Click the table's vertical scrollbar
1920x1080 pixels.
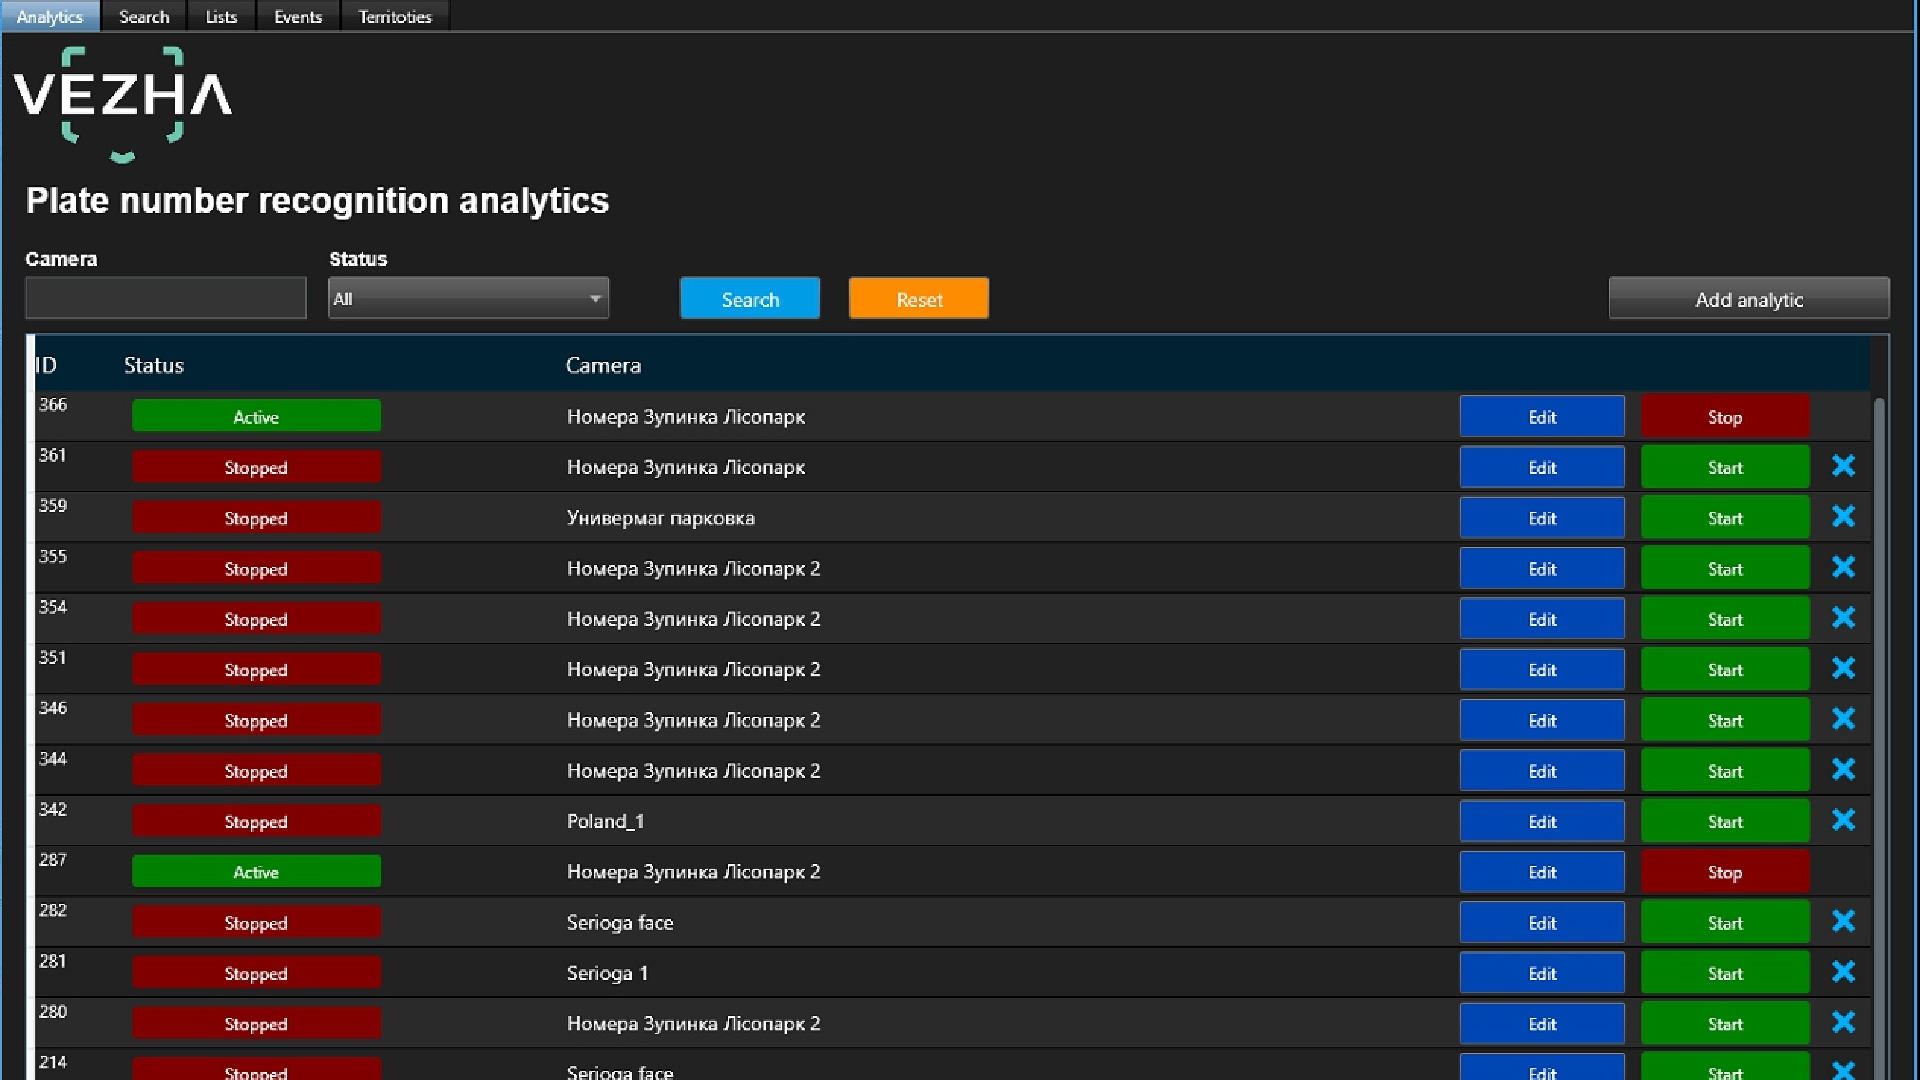[1879, 738]
